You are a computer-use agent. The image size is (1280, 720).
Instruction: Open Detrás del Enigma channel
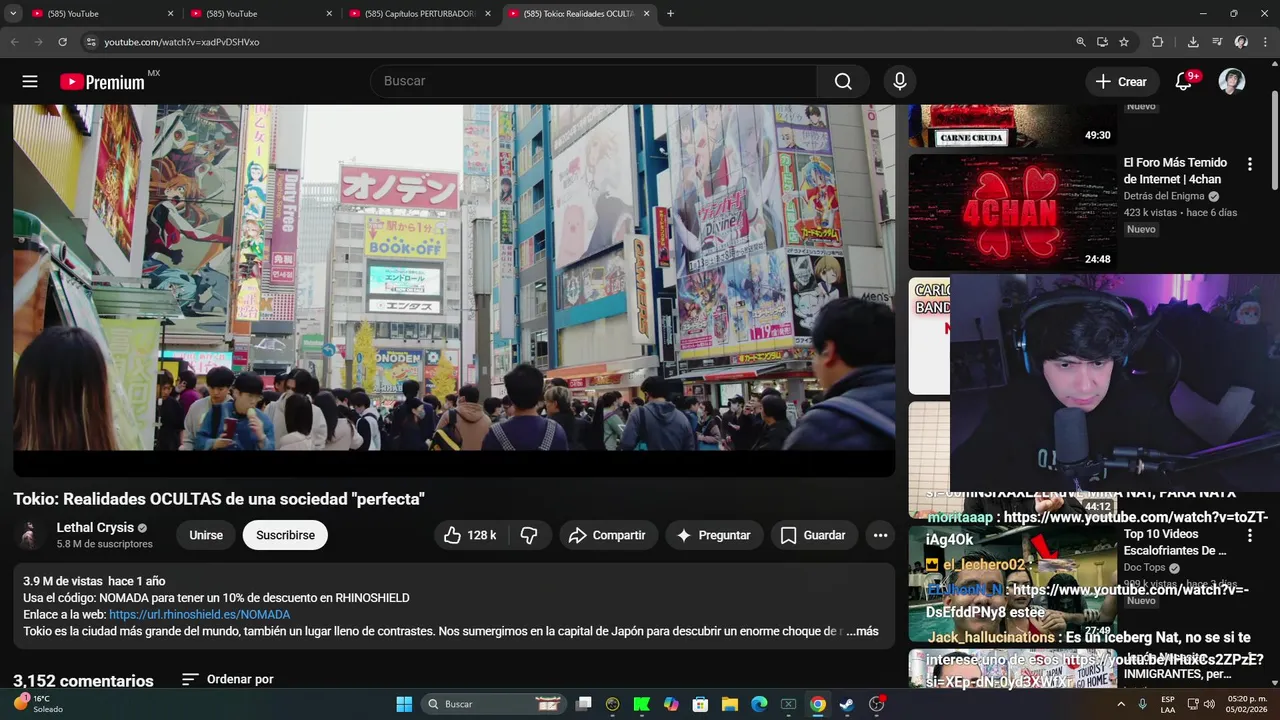[x=1163, y=197]
